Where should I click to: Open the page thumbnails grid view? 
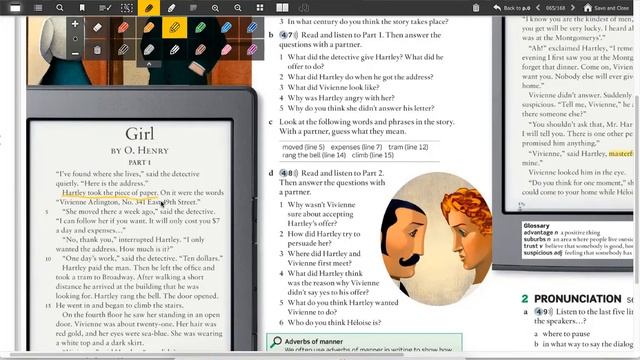pos(260,8)
